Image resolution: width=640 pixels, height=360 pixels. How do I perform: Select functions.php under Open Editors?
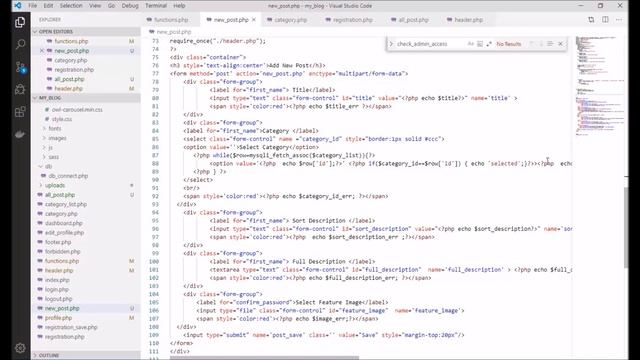pyautogui.click(x=71, y=41)
